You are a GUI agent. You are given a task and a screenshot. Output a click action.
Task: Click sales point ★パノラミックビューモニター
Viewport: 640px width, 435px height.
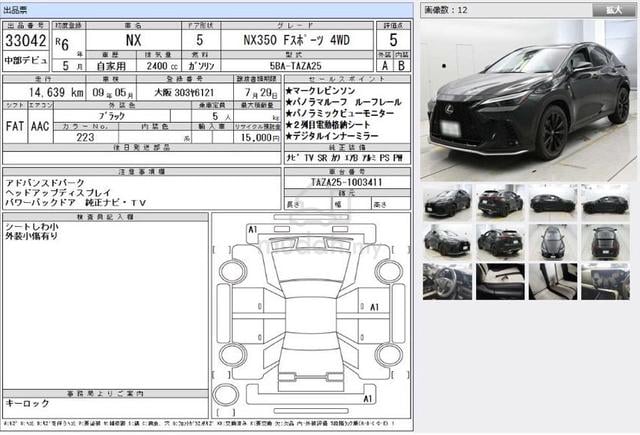click(x=340, y=113)
